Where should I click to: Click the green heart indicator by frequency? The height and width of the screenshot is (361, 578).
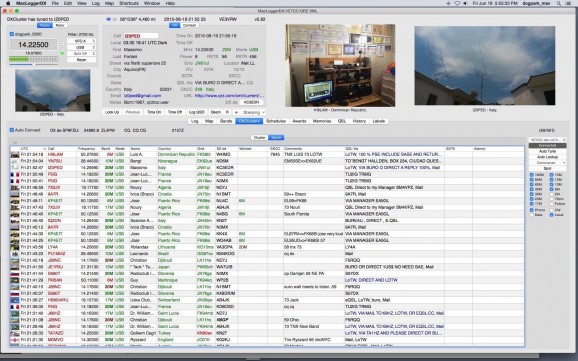(x=62, y=53)
